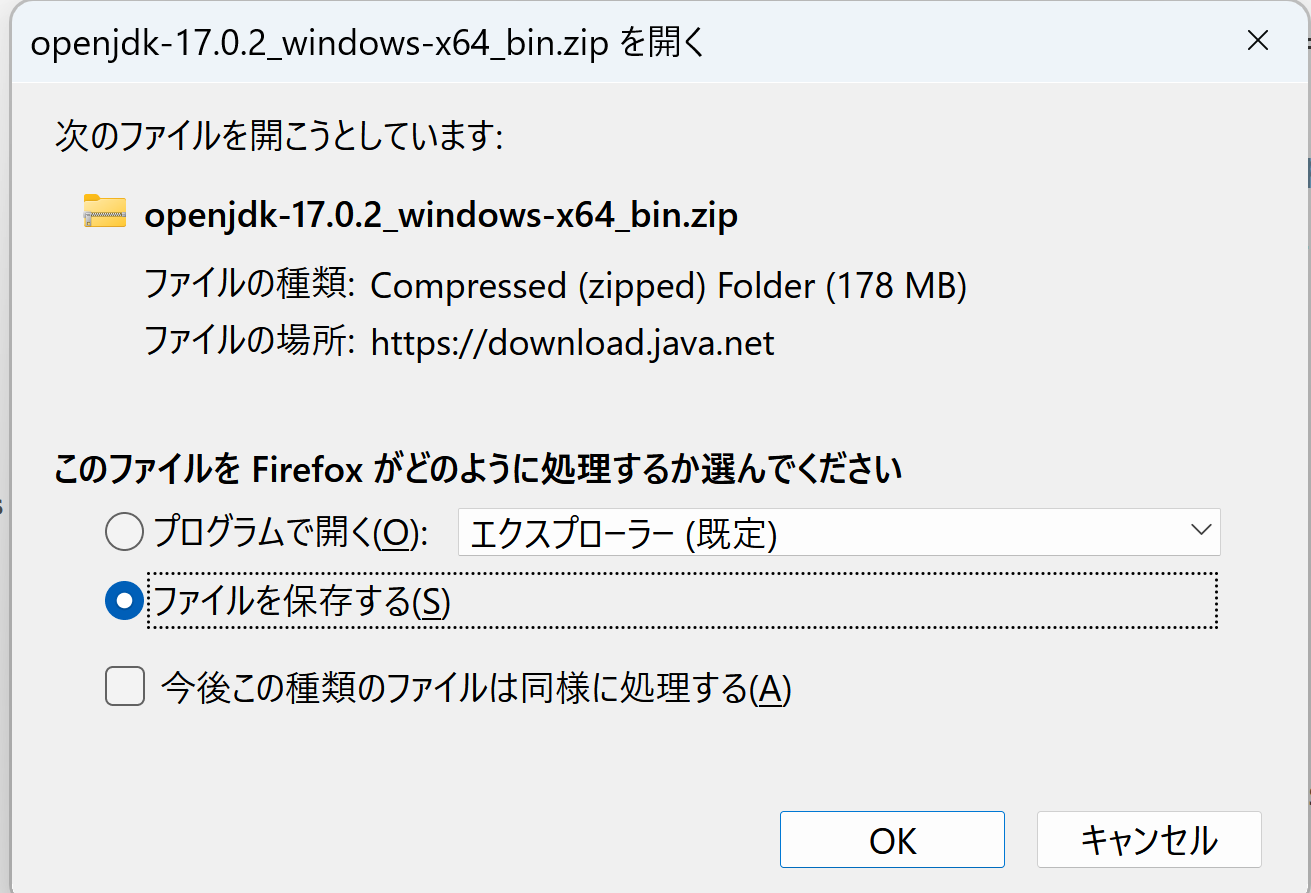Click the ファイルを保存する(S) label text
This screenshot has width=1311, height=893.
click(300, 601)
